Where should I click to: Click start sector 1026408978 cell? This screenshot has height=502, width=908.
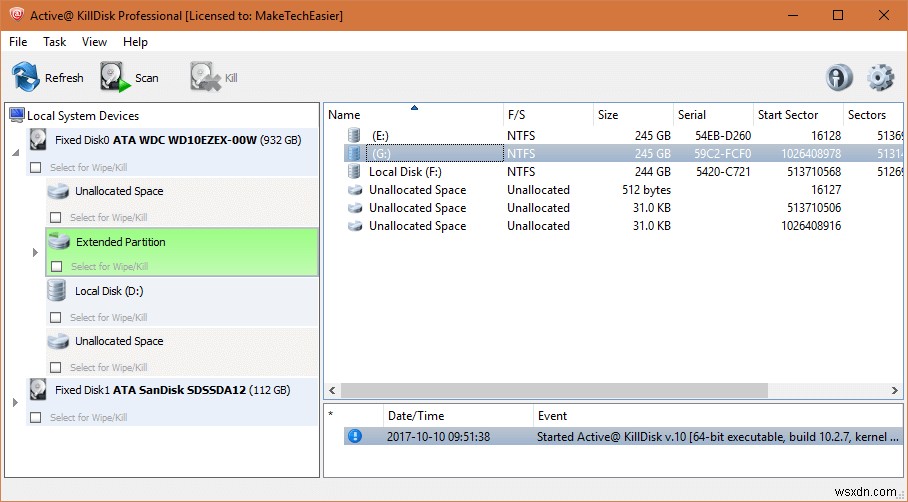tap(811, 153)
